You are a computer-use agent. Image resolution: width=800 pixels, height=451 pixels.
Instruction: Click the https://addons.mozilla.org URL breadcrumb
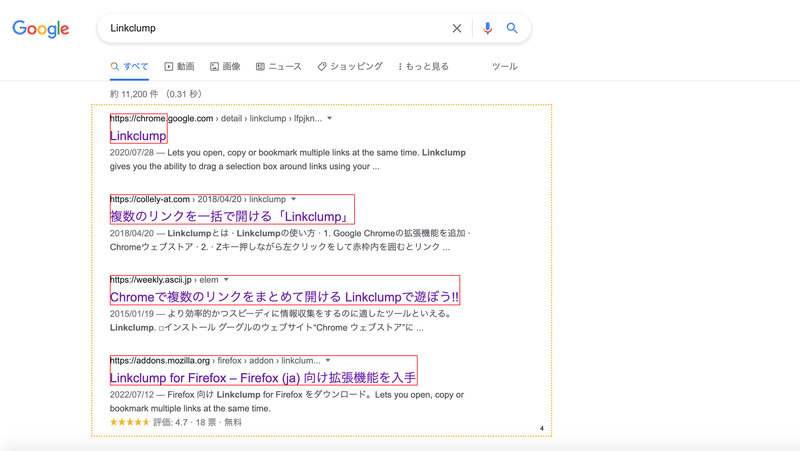coord(215,360)
